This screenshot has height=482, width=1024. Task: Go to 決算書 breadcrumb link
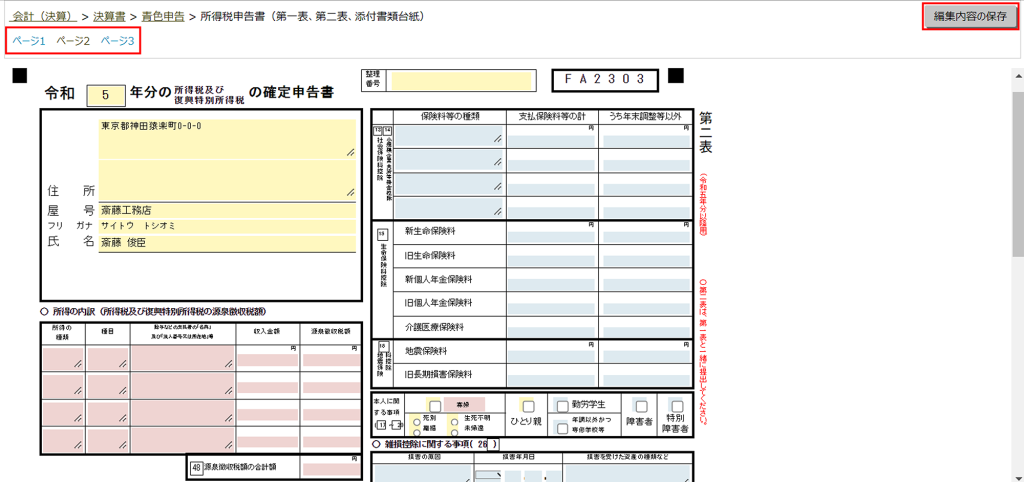pyautogui.click(x=110, y=16)
